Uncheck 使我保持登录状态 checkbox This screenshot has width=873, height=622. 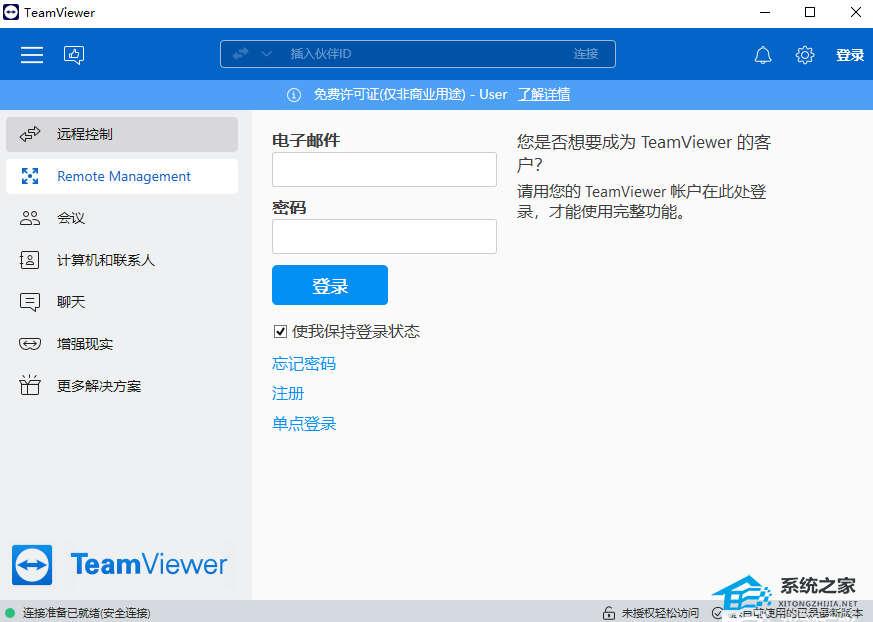(281, 332)
